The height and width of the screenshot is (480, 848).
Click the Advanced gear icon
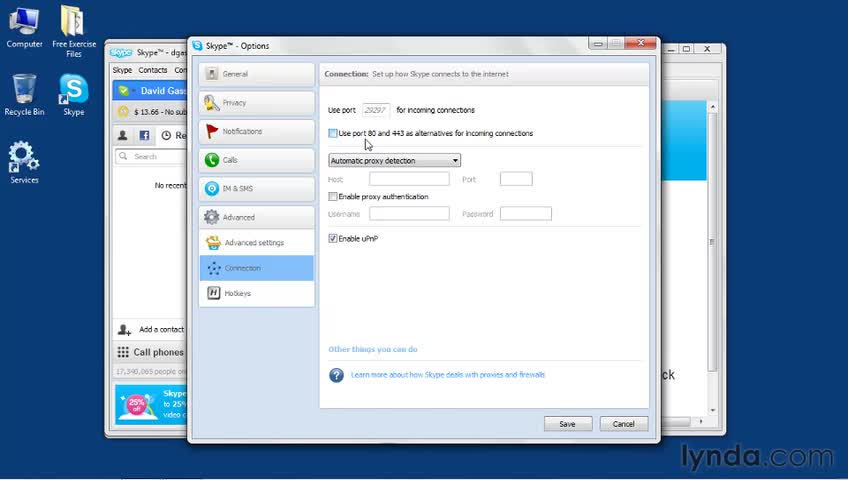[212, 217]
